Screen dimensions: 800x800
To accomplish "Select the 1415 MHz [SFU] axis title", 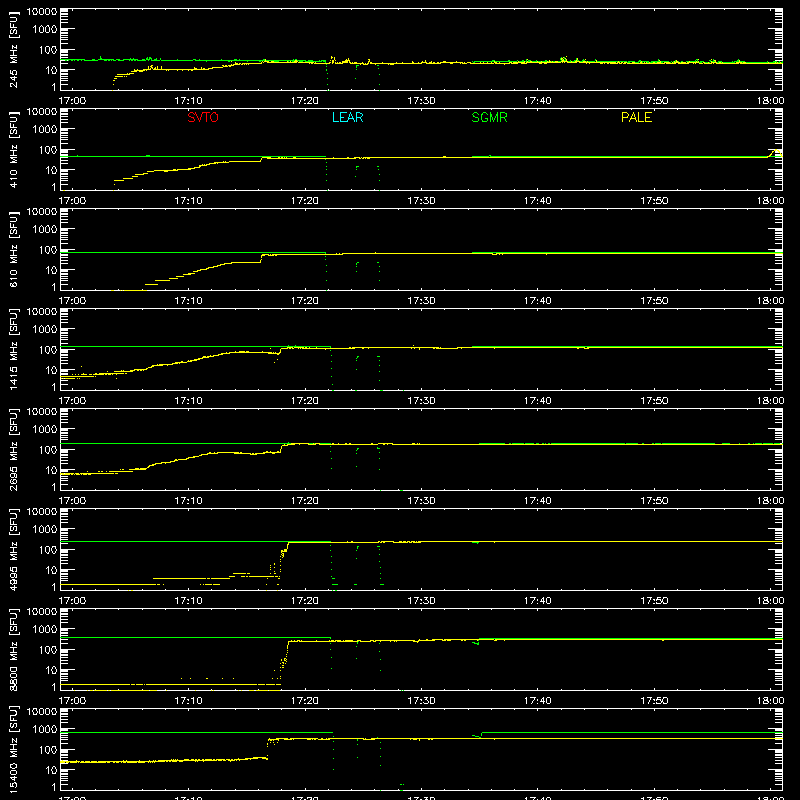I will click(x=14, y=349).
